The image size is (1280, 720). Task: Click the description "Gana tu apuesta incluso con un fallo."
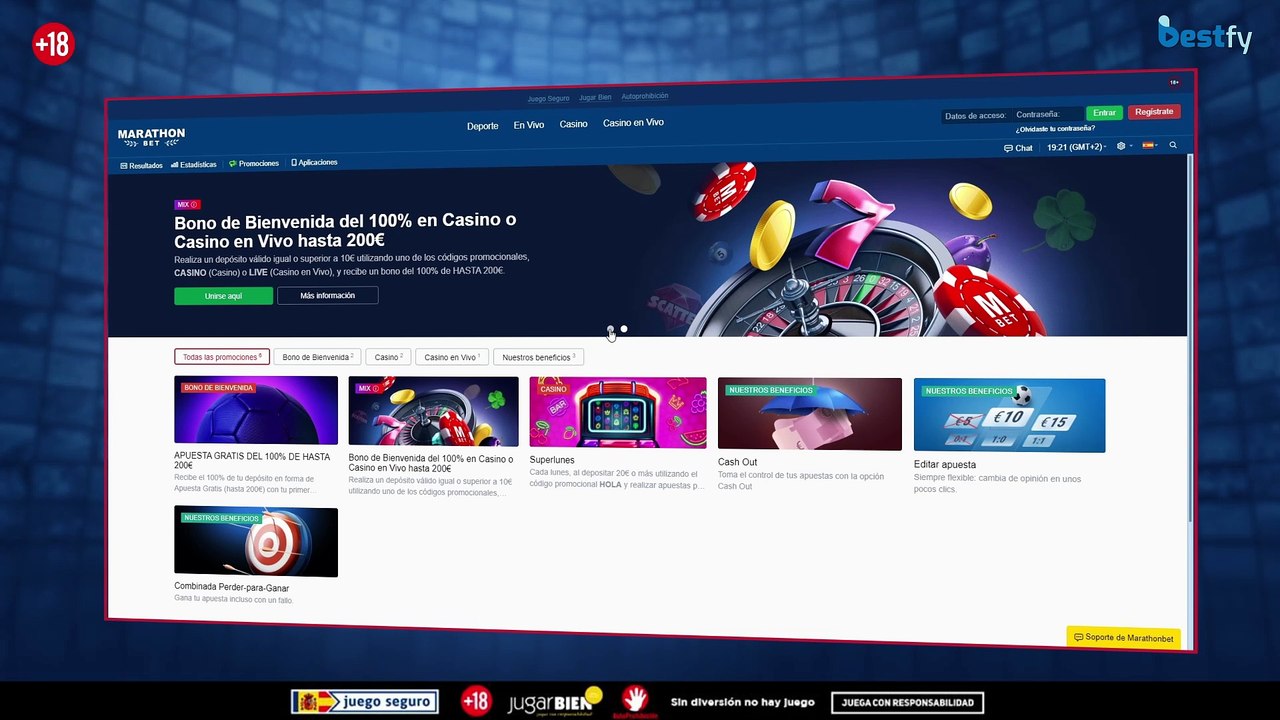click(x=234, y=600)
